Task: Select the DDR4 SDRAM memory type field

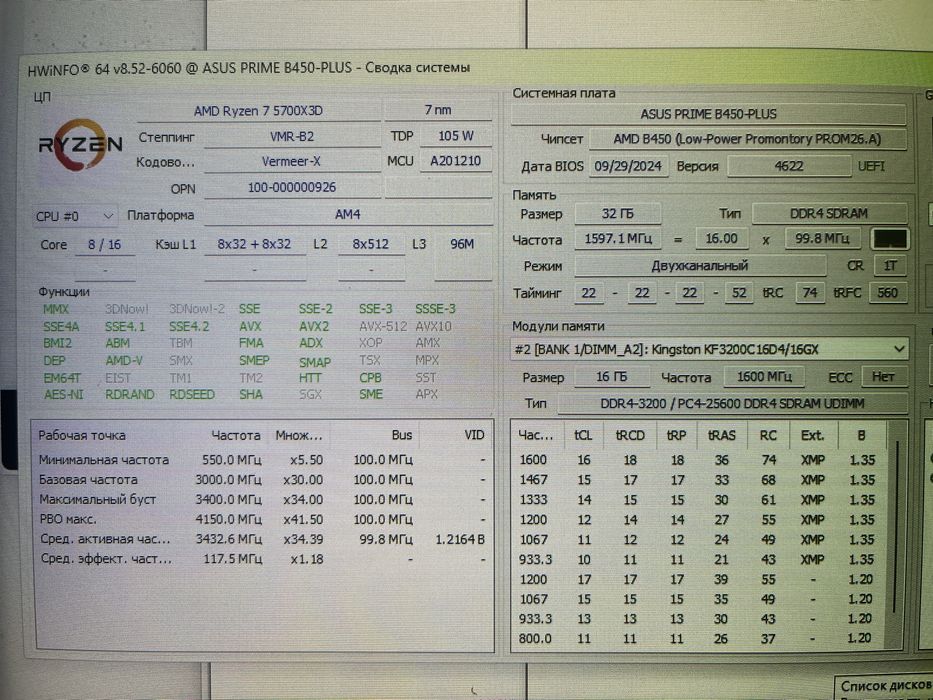Action: [x=829, y=213]
